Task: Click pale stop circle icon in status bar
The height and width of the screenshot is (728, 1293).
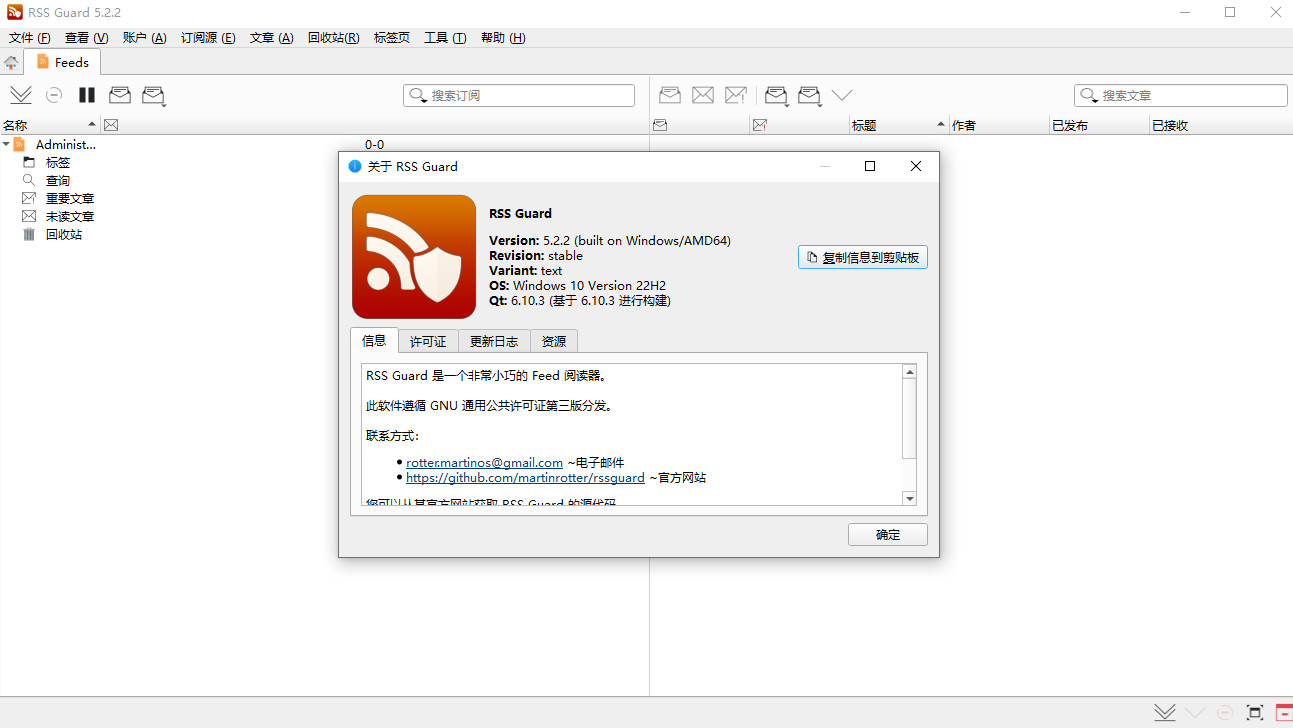Action: [1225, 713]
